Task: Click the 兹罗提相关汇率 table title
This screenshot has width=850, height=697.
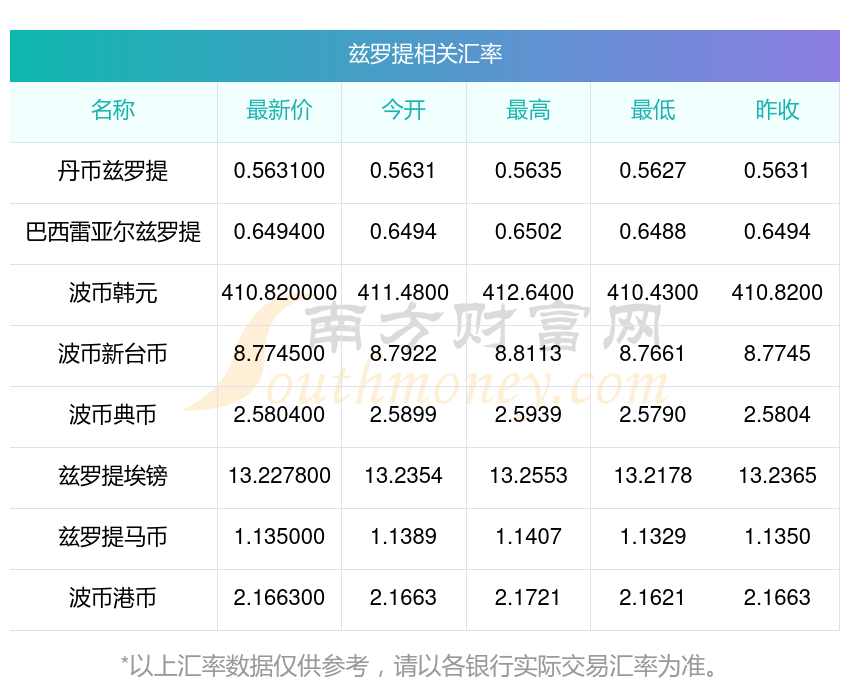Action: pos(425,54)
